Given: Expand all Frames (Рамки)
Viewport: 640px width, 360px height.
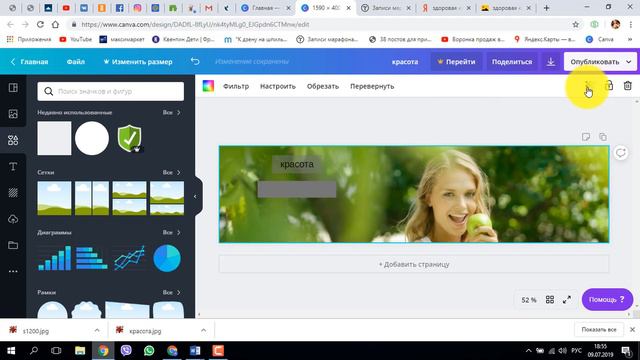Looking at the screenshot, I should click(x=171, y=292).
